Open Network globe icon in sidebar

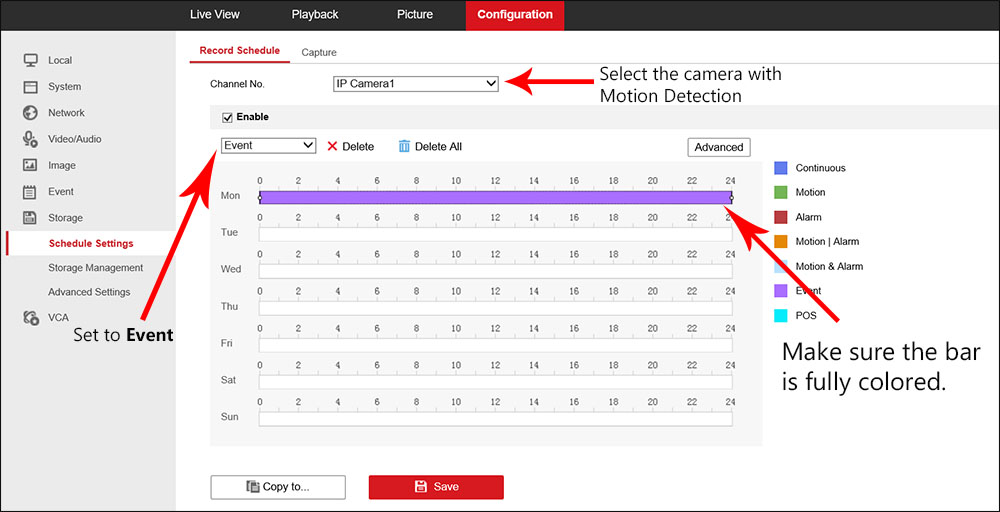(x=30, y=113)
